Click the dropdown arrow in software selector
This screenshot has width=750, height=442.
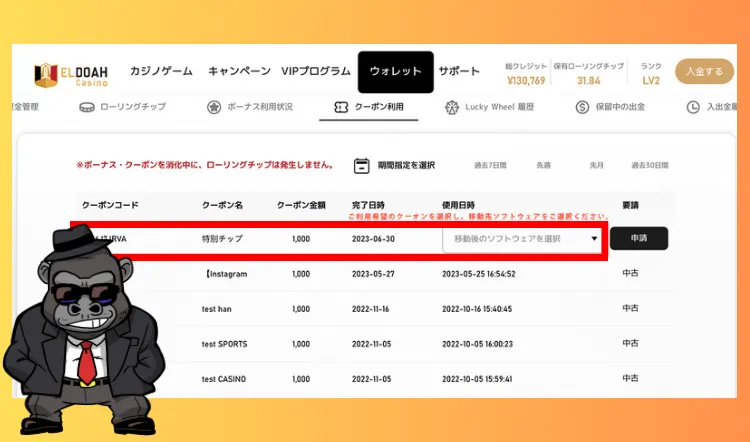594,238
